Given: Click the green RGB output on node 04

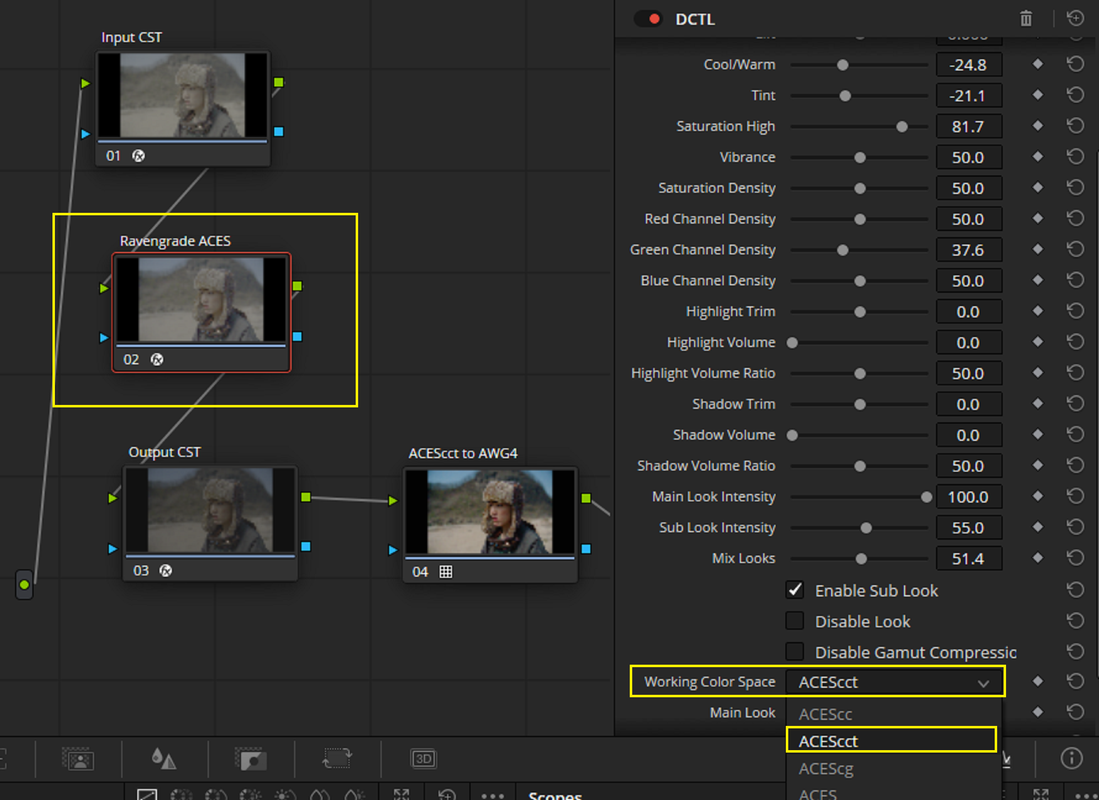Looking at the screenshot, I should coord(586,498).
